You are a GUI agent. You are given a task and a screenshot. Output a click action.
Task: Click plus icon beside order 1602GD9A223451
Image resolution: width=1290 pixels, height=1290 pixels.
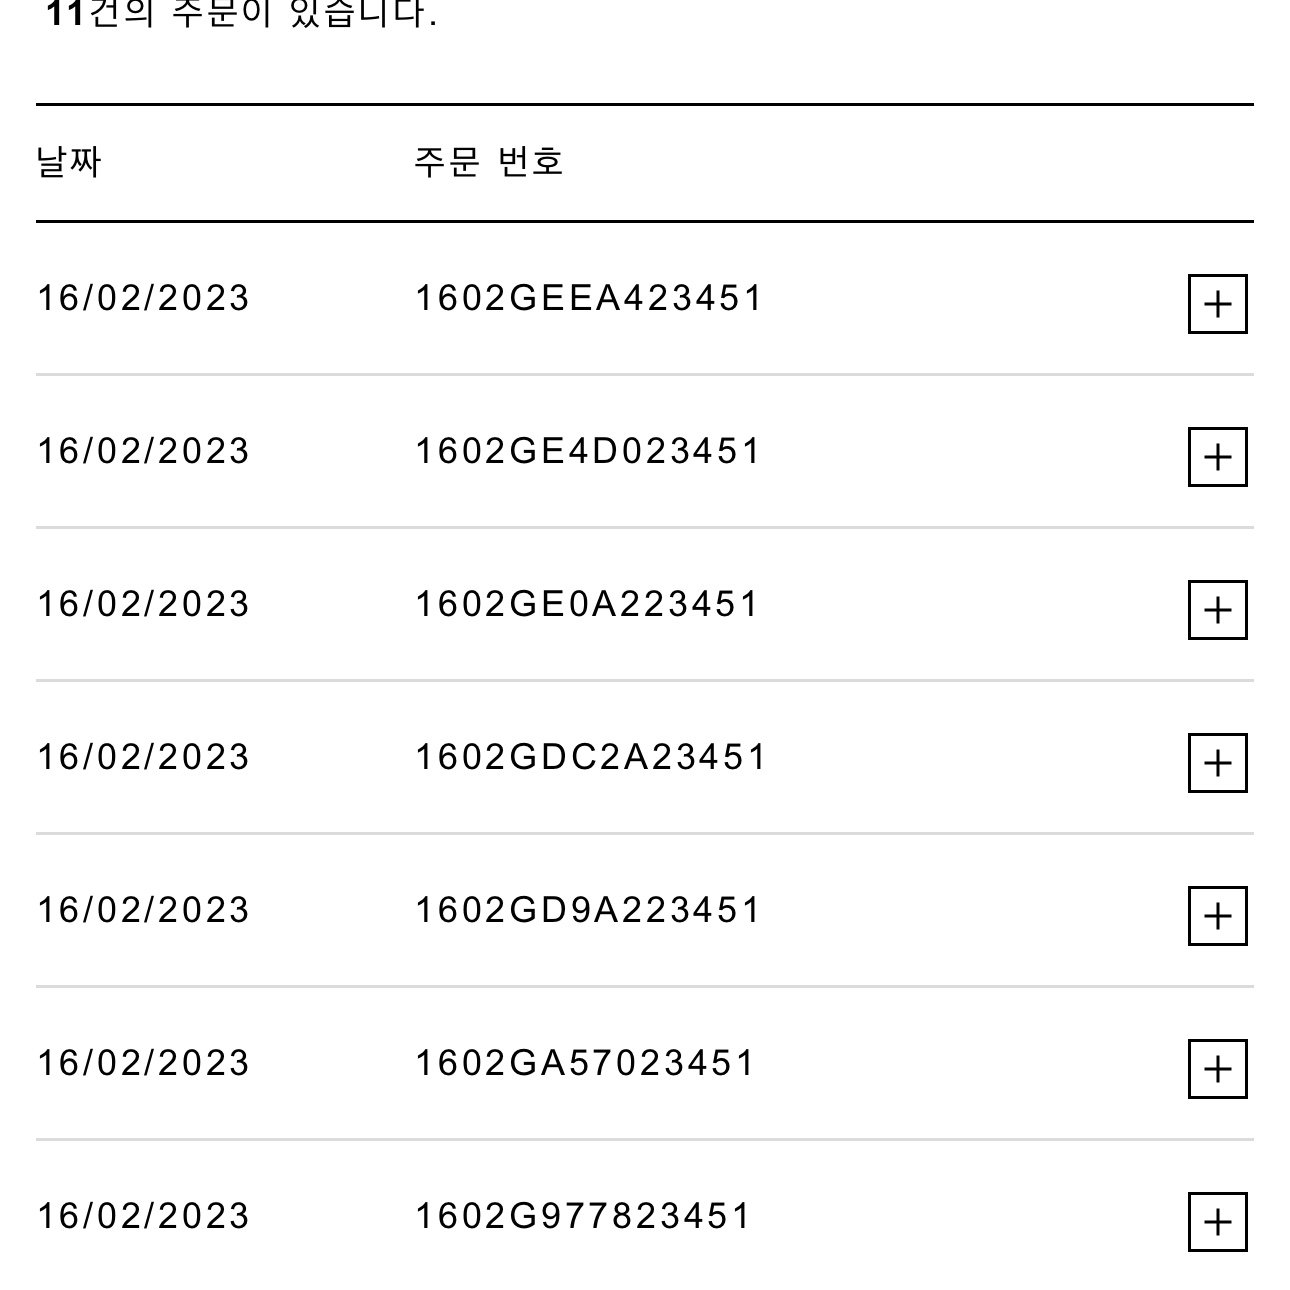(x=1217, y=916)
